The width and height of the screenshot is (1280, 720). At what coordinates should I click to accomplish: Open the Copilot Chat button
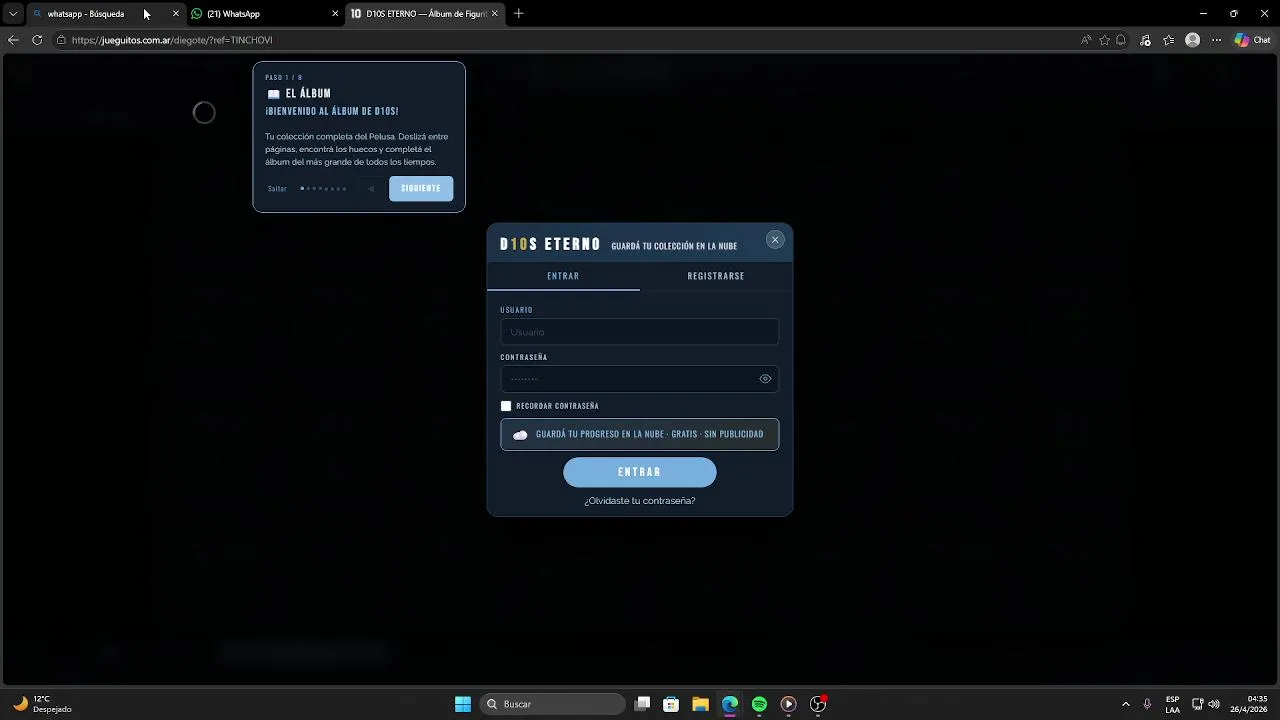(1252, 40)
